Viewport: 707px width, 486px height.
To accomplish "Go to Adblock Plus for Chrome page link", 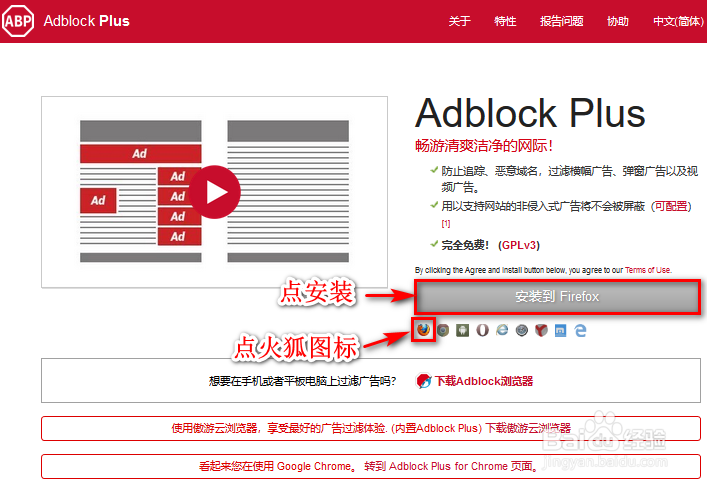I will click(451, 466).
